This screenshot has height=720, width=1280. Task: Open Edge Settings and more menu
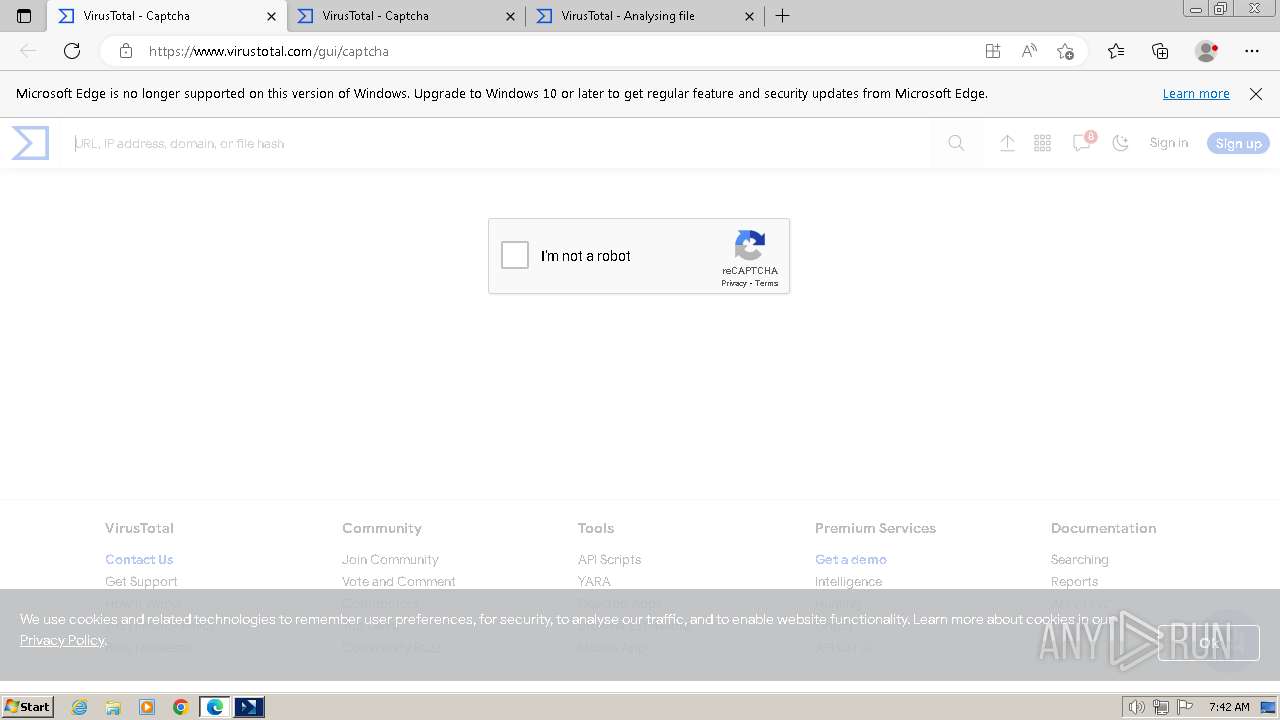[1252, 51]
